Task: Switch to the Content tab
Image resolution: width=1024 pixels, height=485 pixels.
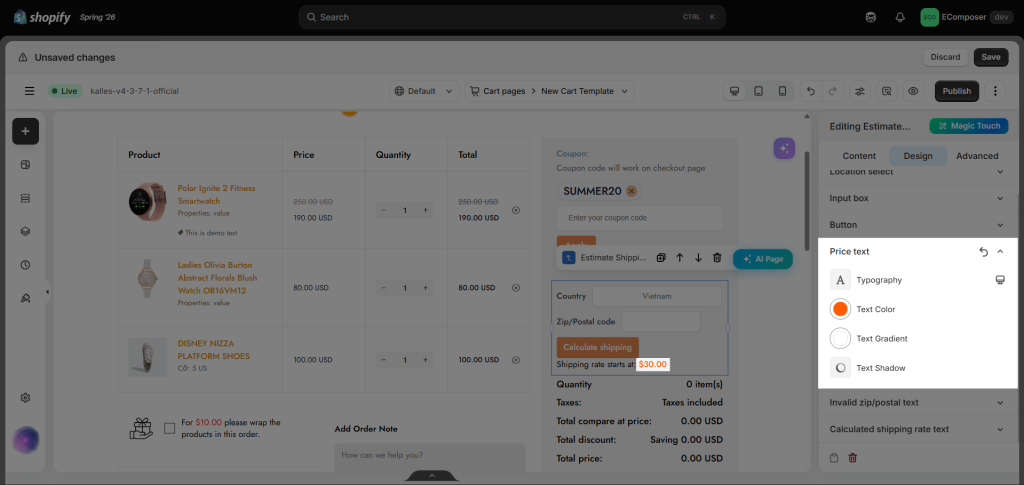Action: 859,156
